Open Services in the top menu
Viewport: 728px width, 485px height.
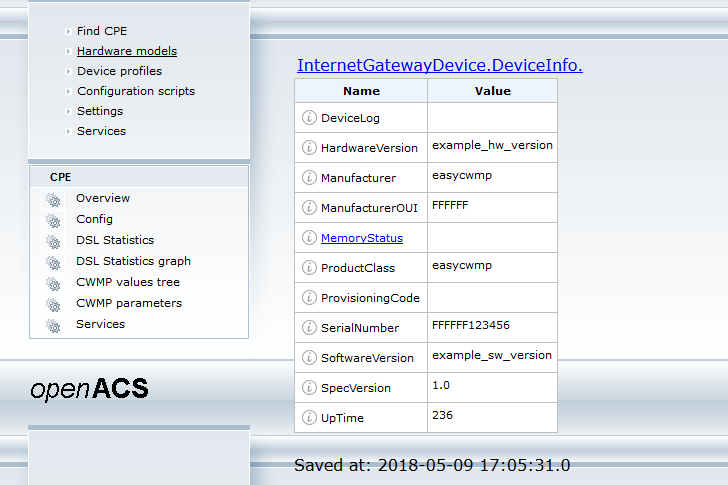tap(101, 131)
